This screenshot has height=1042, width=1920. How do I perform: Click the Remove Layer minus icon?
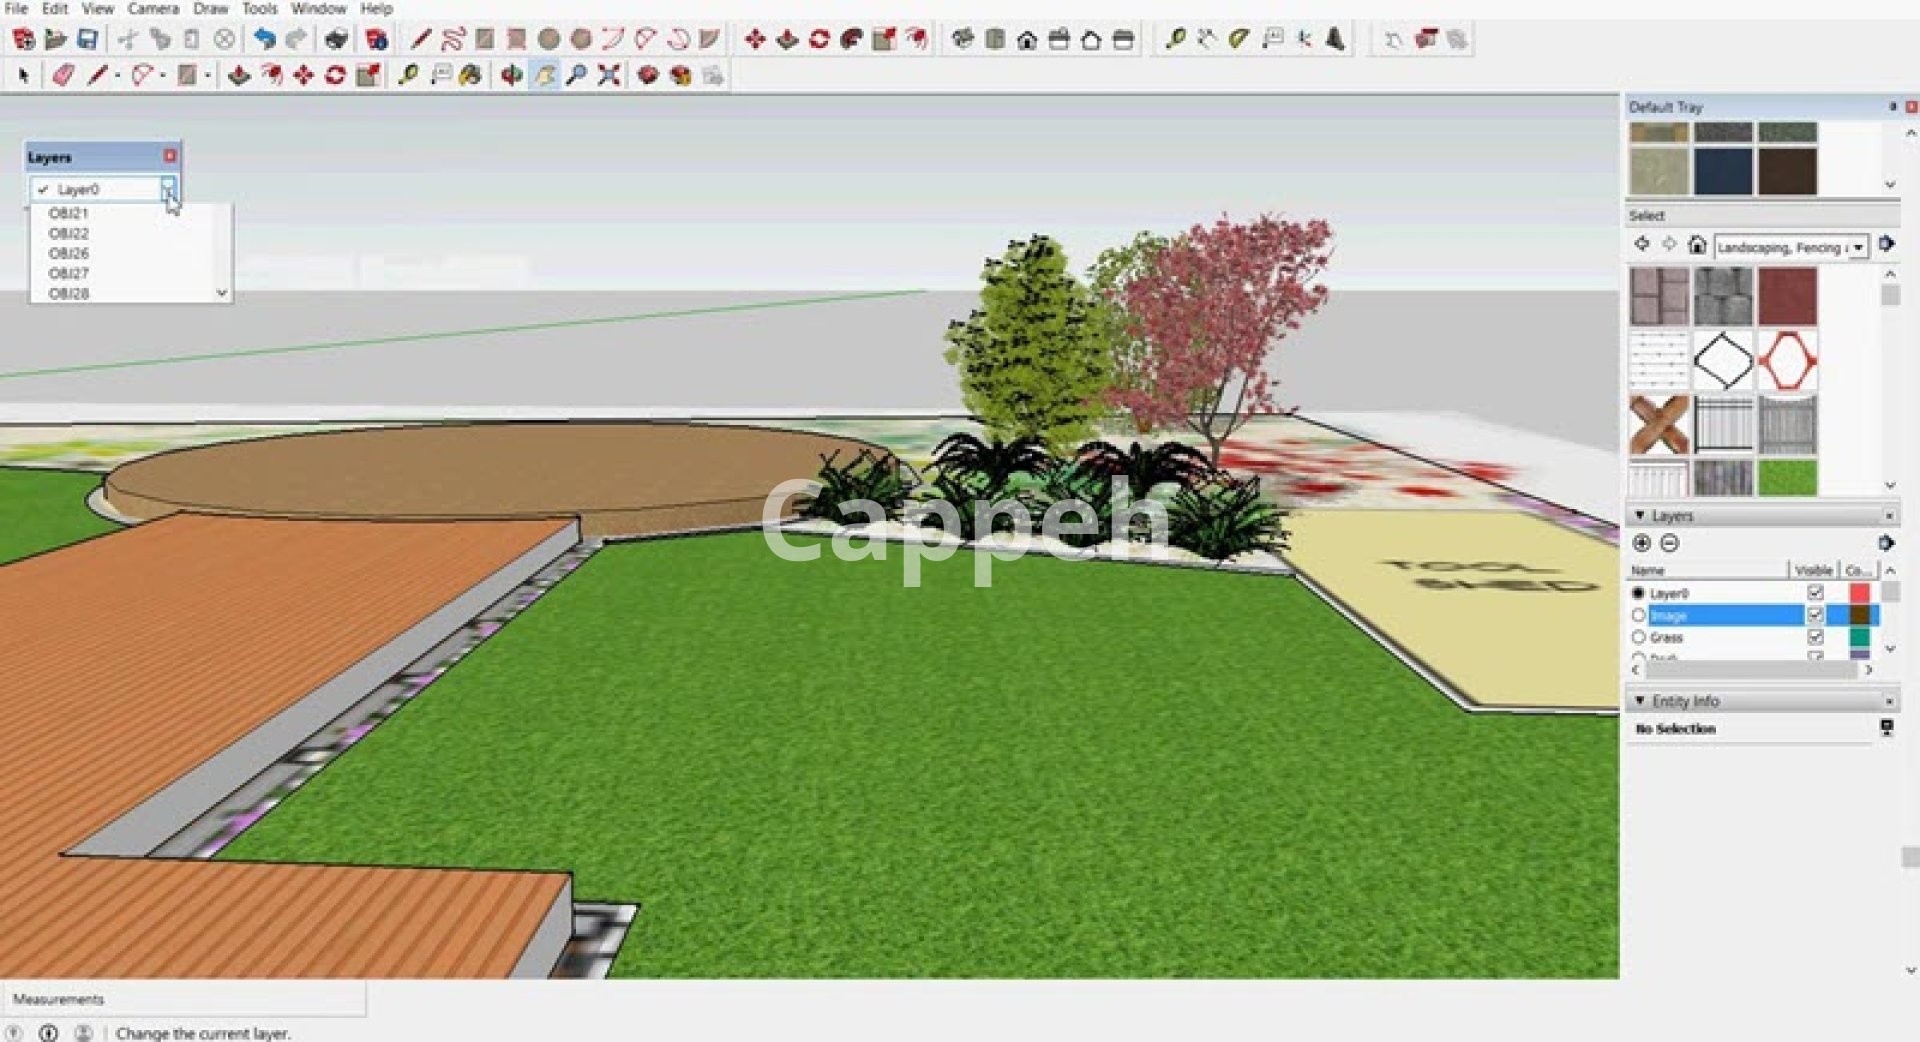pos(1669,543)
